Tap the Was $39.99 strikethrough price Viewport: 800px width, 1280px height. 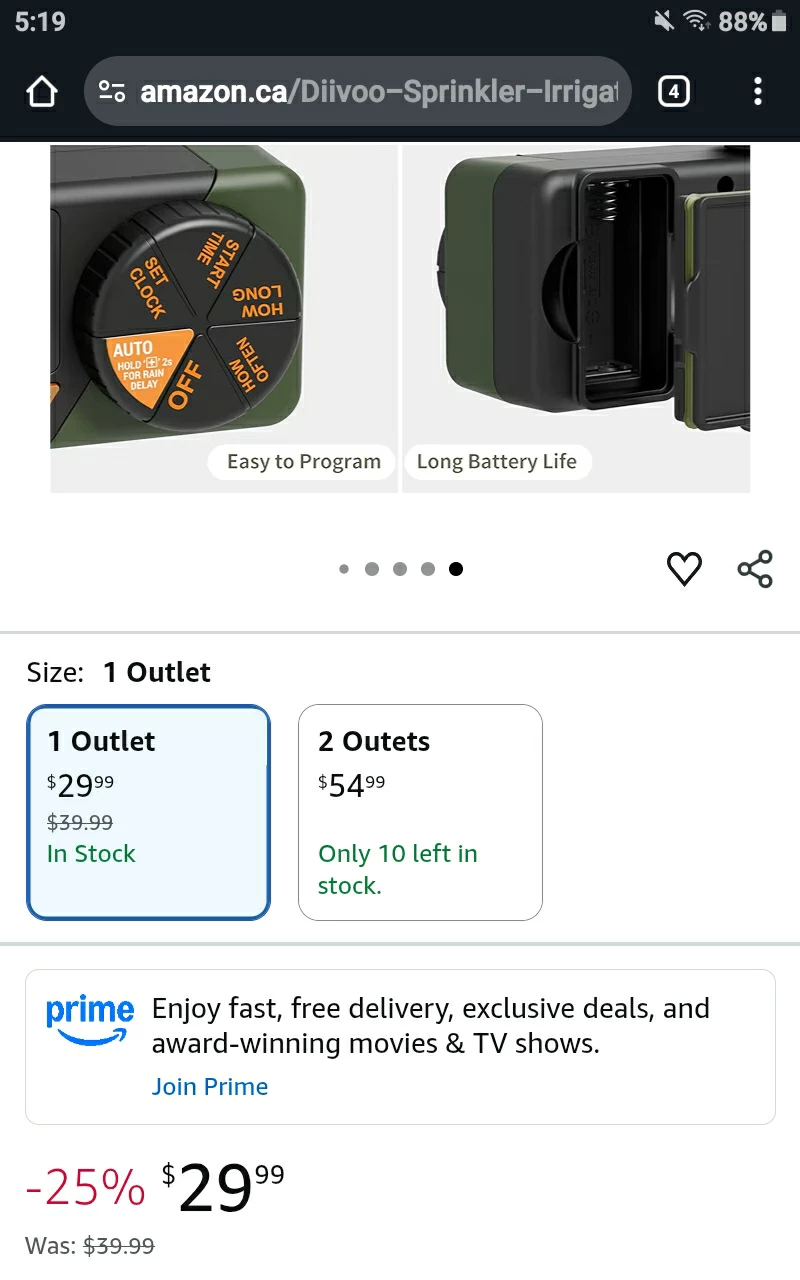pyautogui.click(x=90, y=1246)
